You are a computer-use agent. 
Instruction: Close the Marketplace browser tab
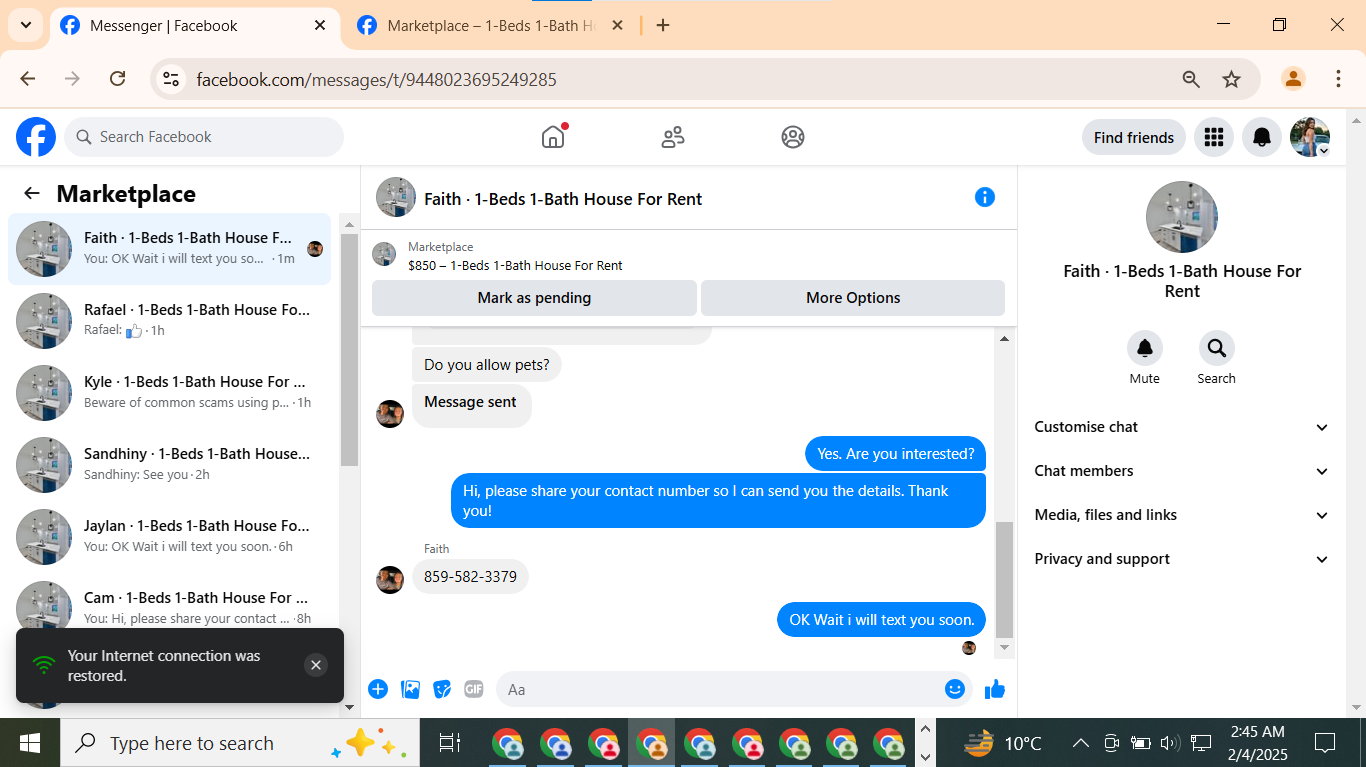coord(617,26)
